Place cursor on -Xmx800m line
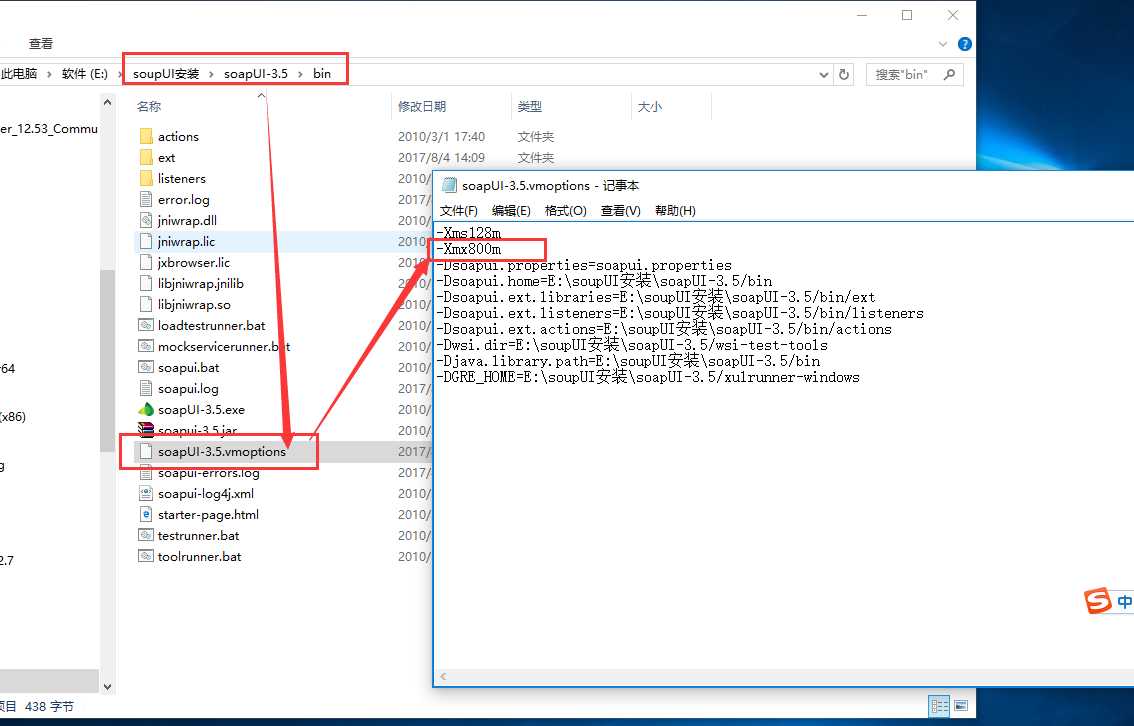 (x=469, y=249)
